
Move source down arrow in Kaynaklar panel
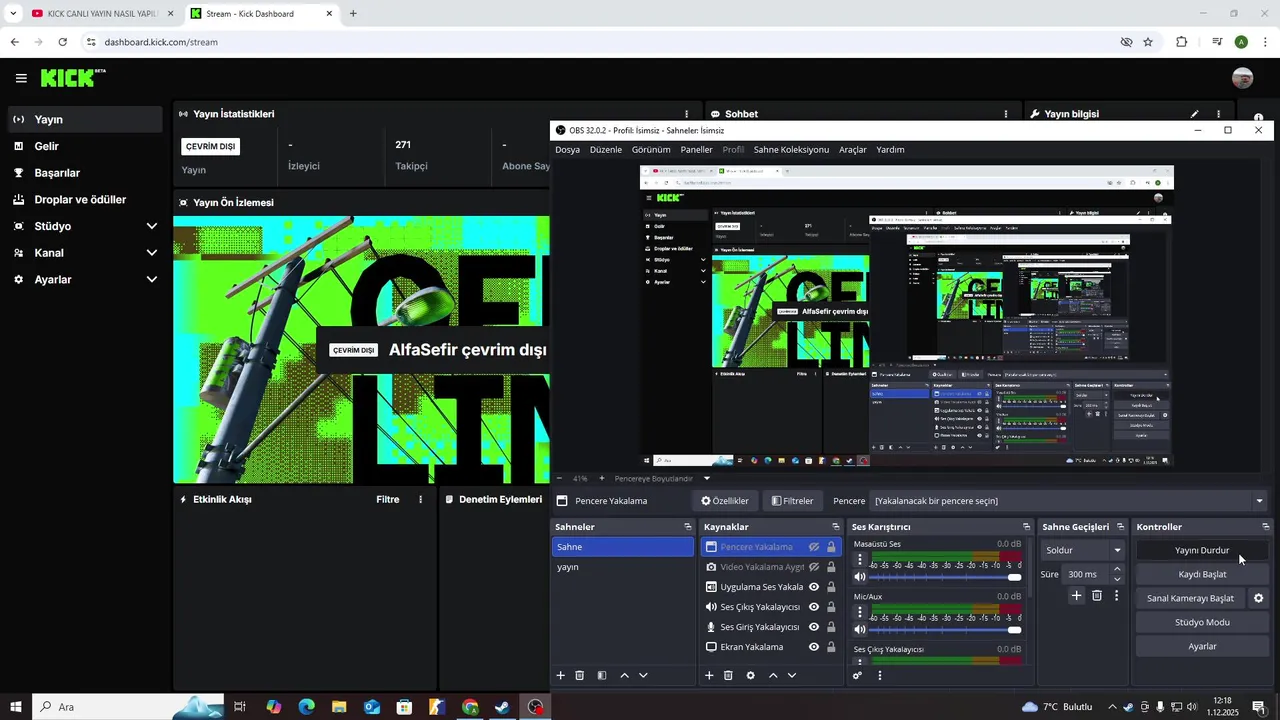click(x=791, y=676)
